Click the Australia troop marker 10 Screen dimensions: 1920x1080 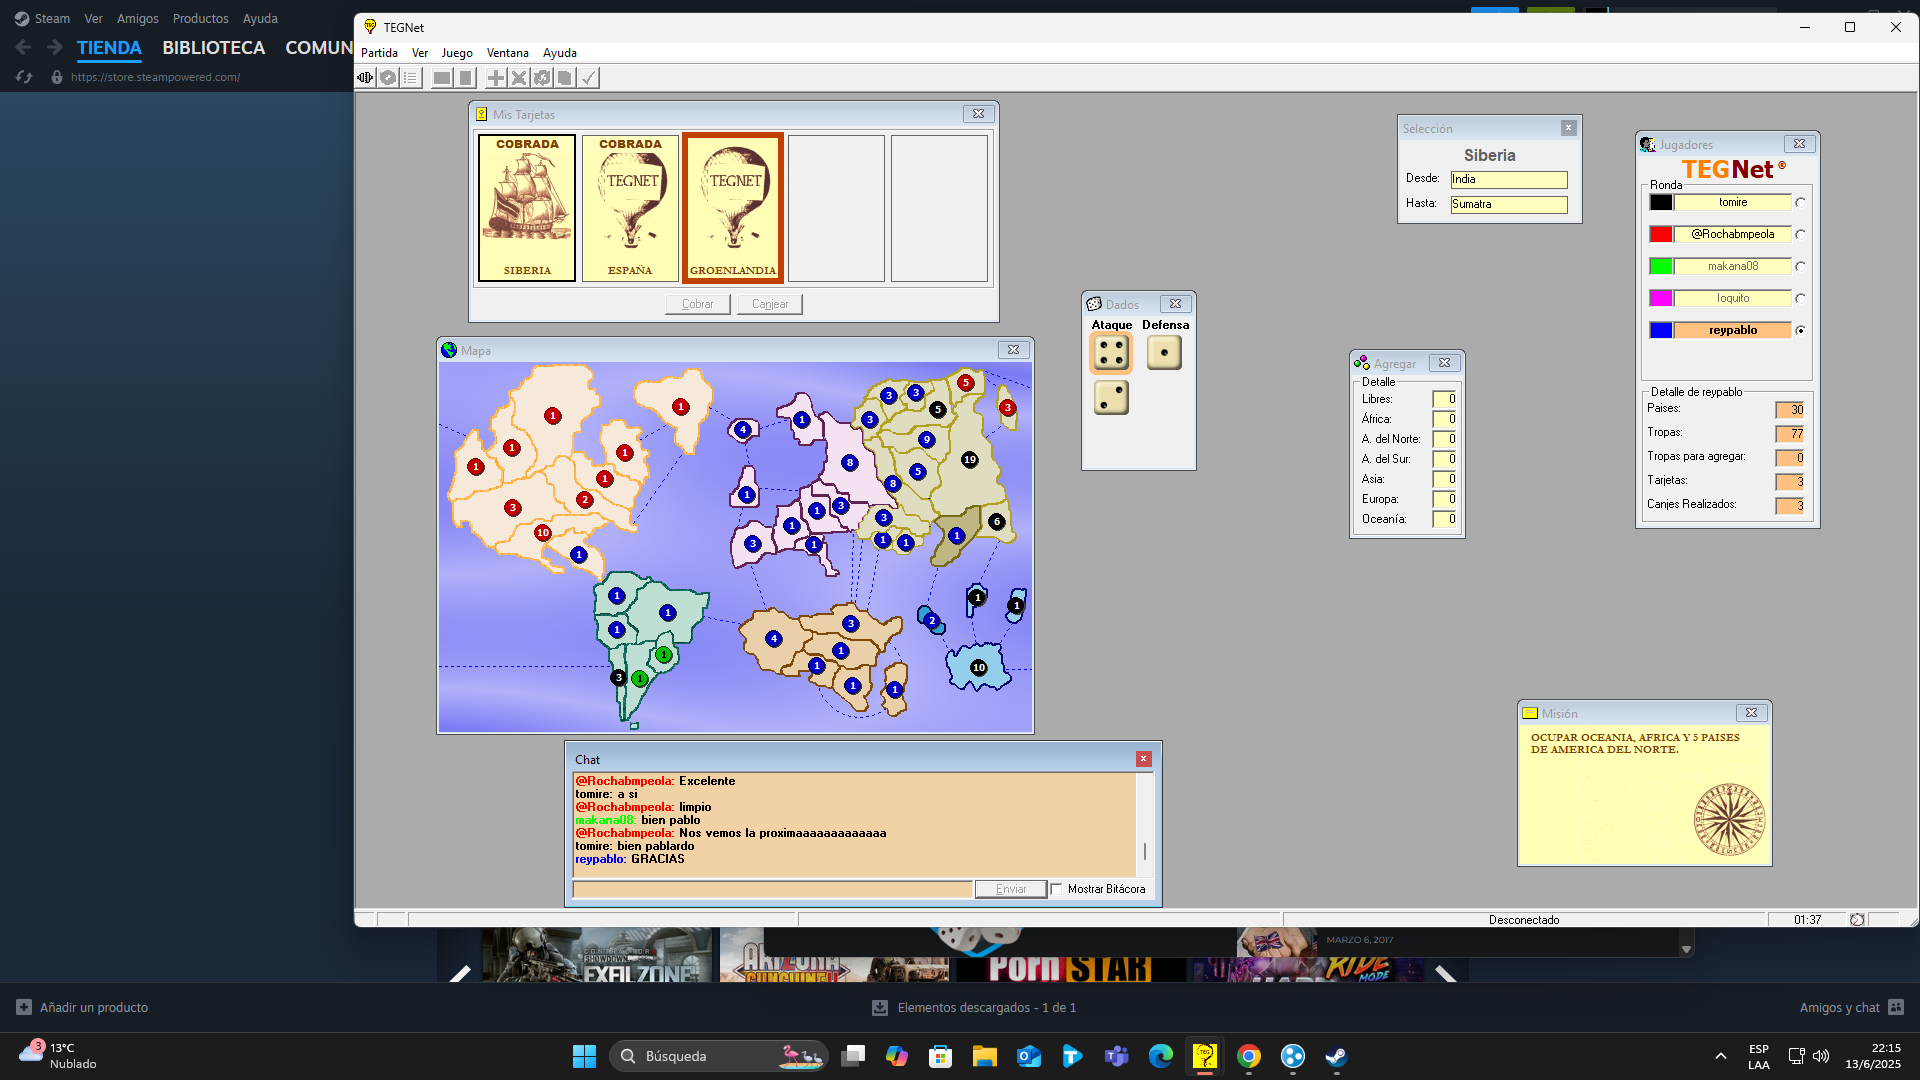(x=978, y=668)
